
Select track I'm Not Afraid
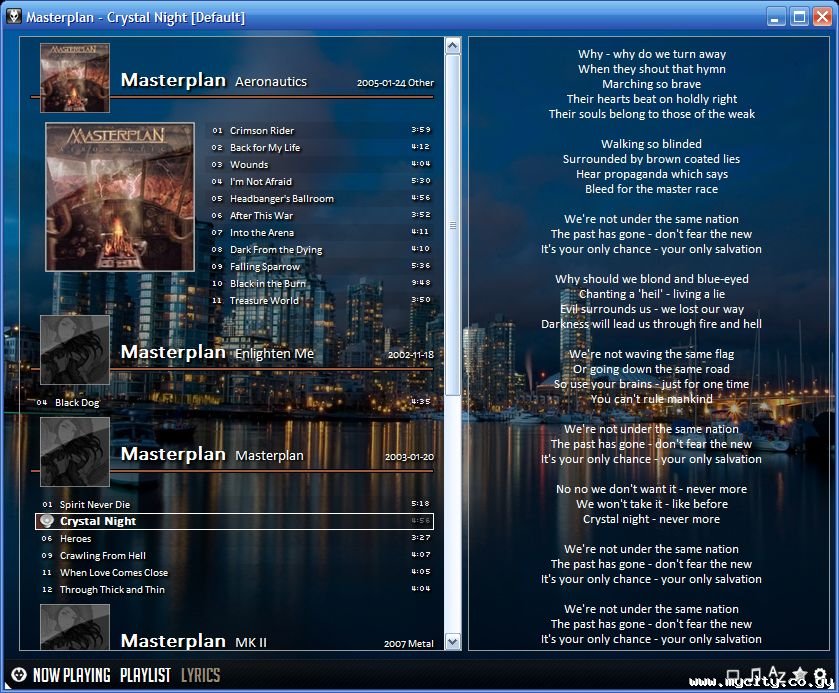click(x=321, y=181)
